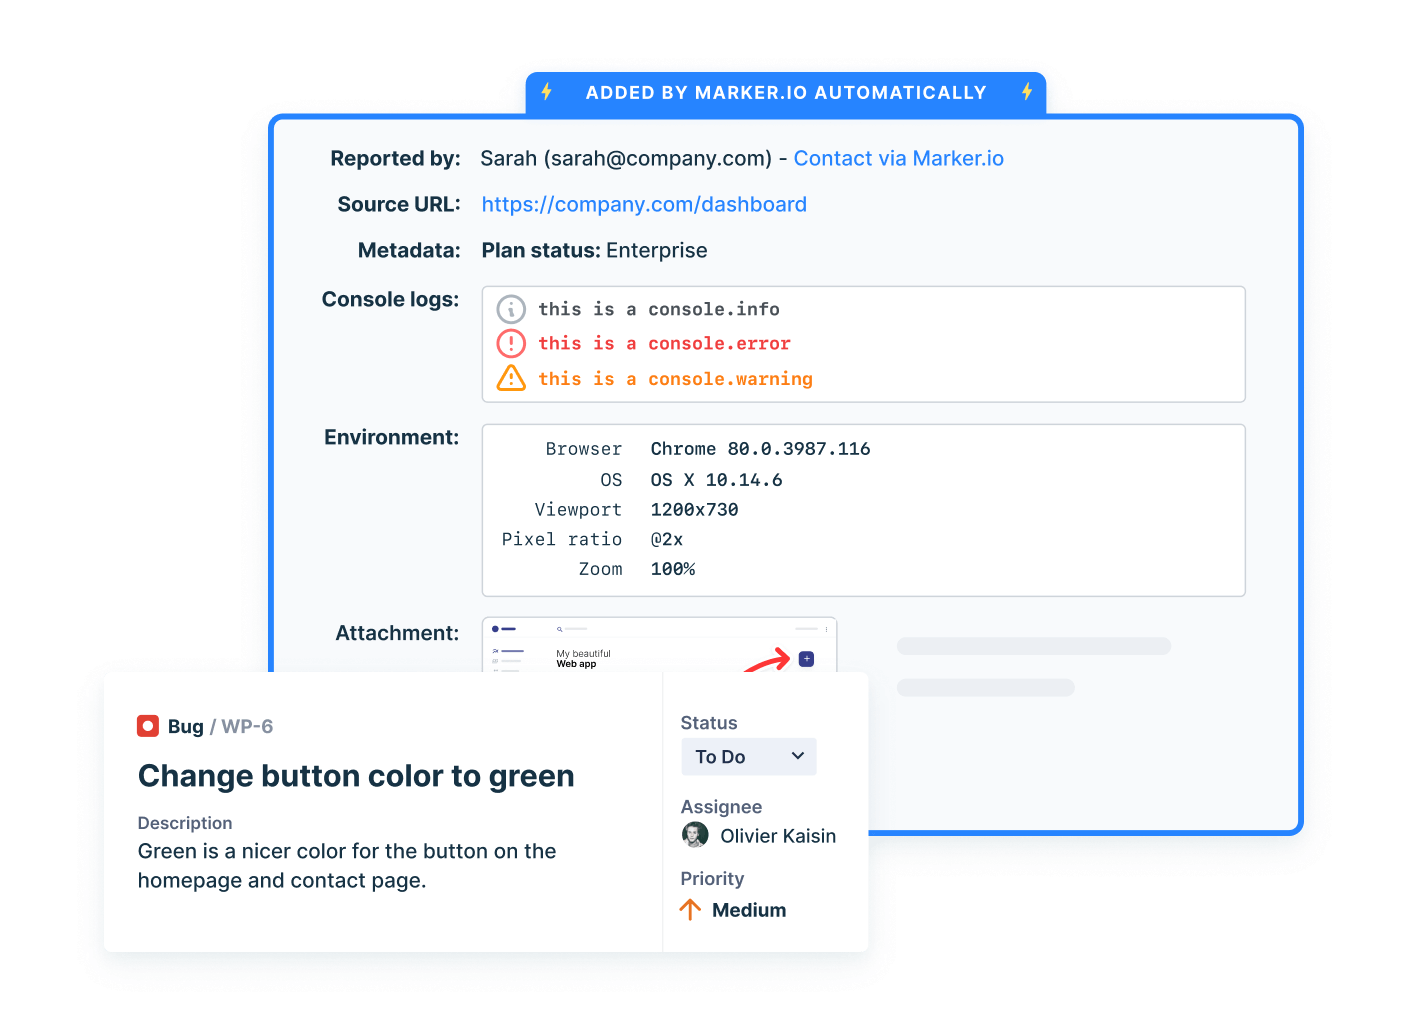The width and height of the screenshot is (1408, 1024).
Task: Click the 100% zoom value
Action: coord(673,569)
